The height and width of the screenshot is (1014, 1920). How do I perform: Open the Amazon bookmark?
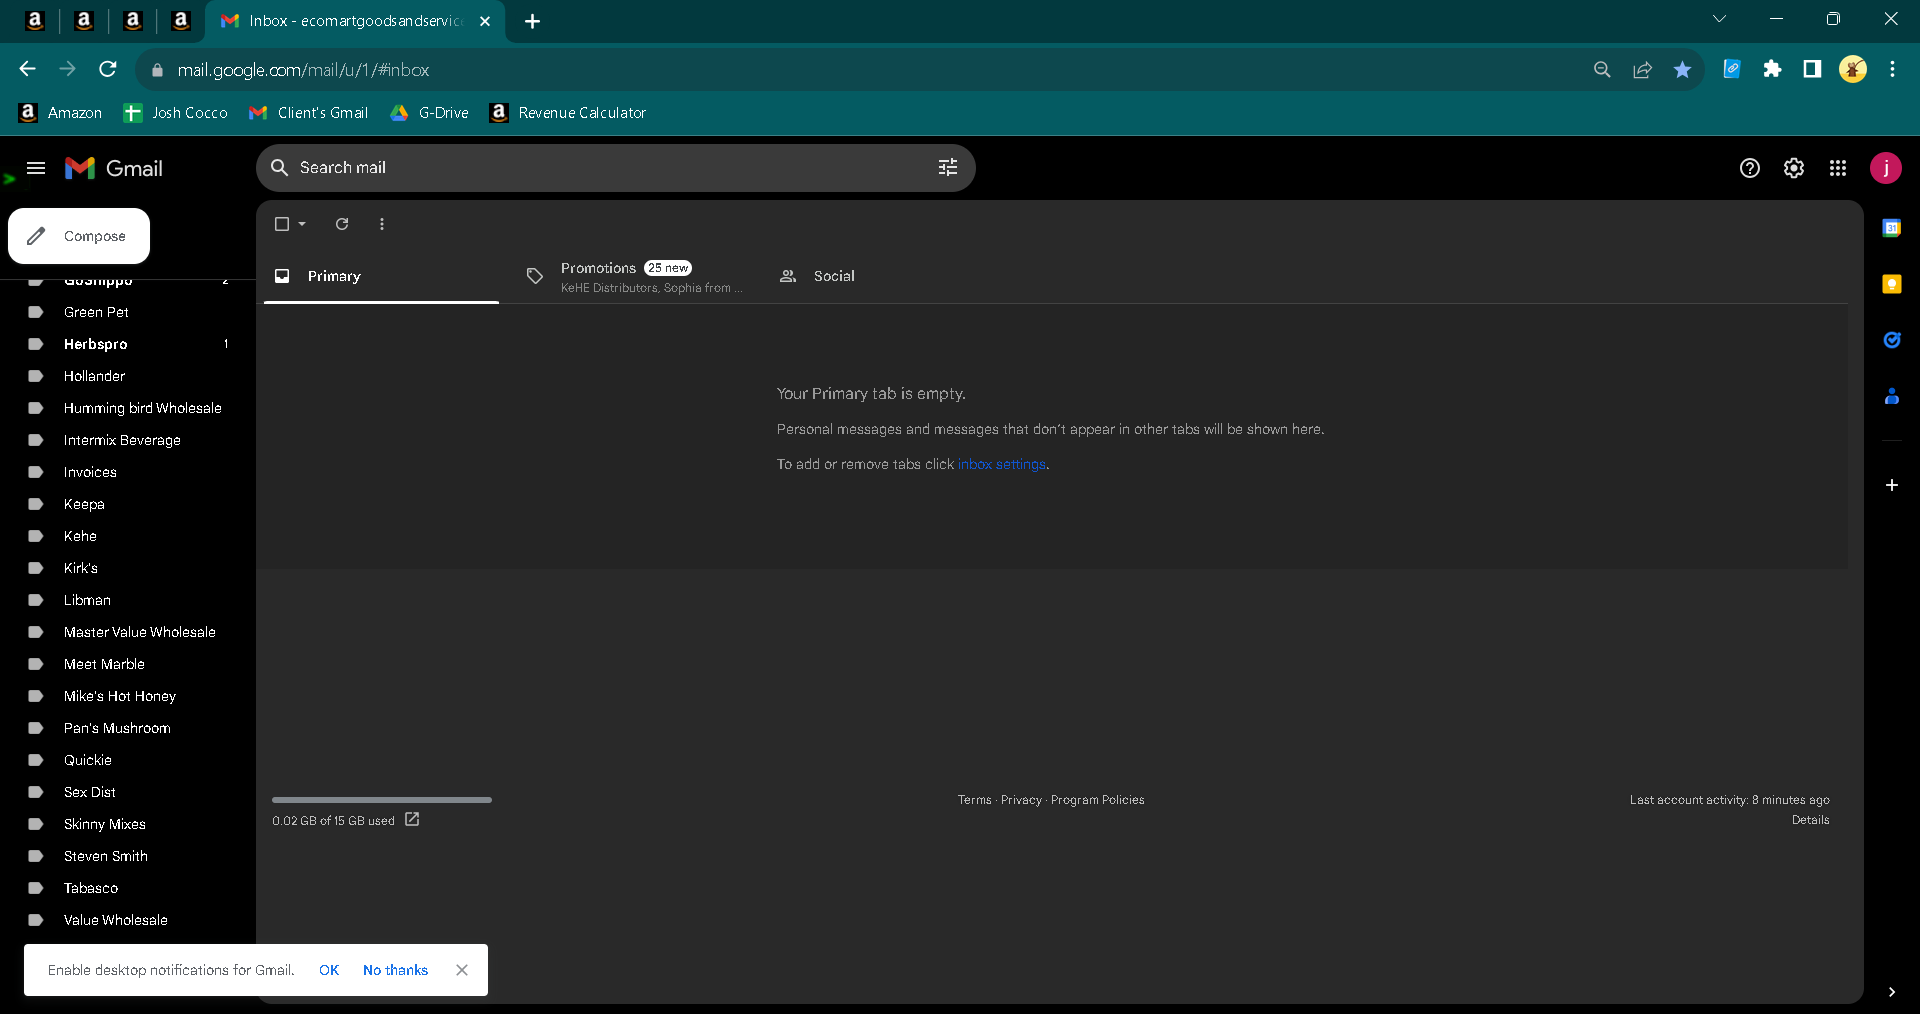pyautogui.click(x=61, y=113)
